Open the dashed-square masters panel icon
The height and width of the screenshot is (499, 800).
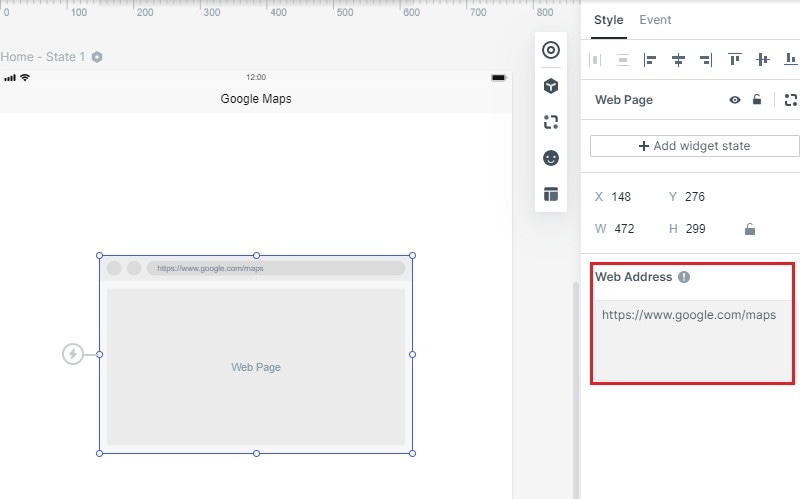click(x=551, y=122)
